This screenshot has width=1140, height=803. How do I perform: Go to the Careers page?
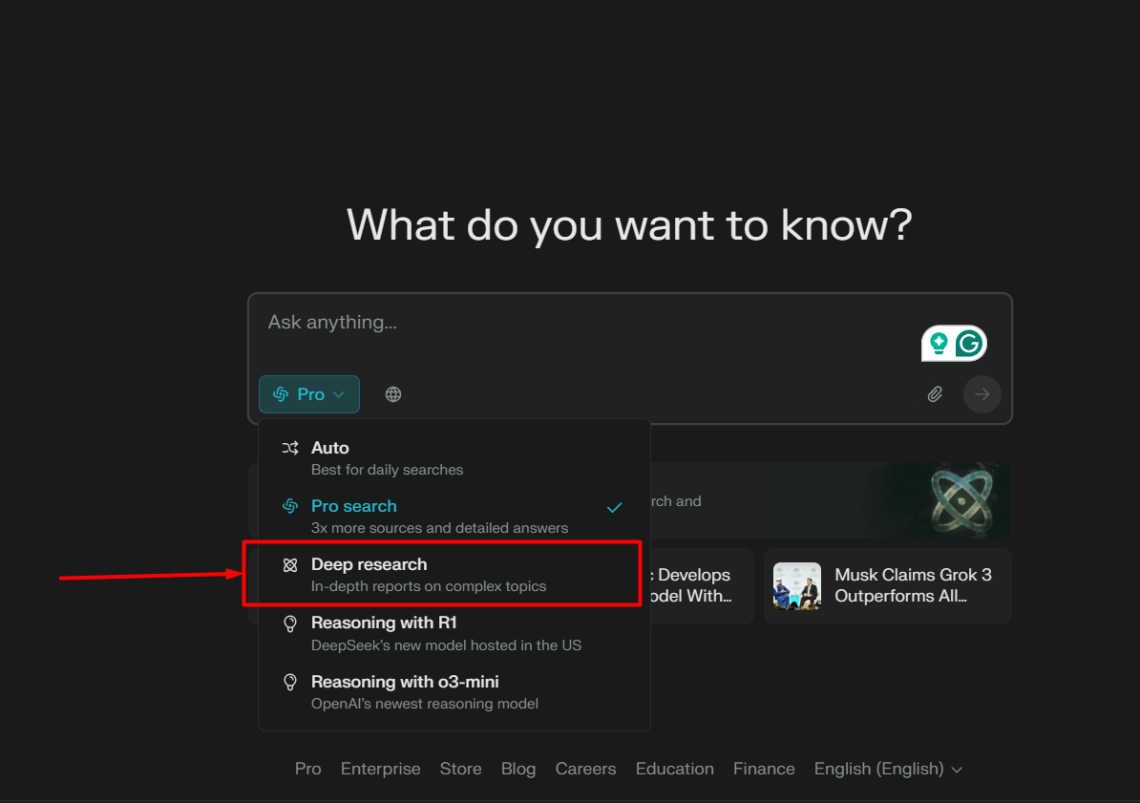coord(585,769)
